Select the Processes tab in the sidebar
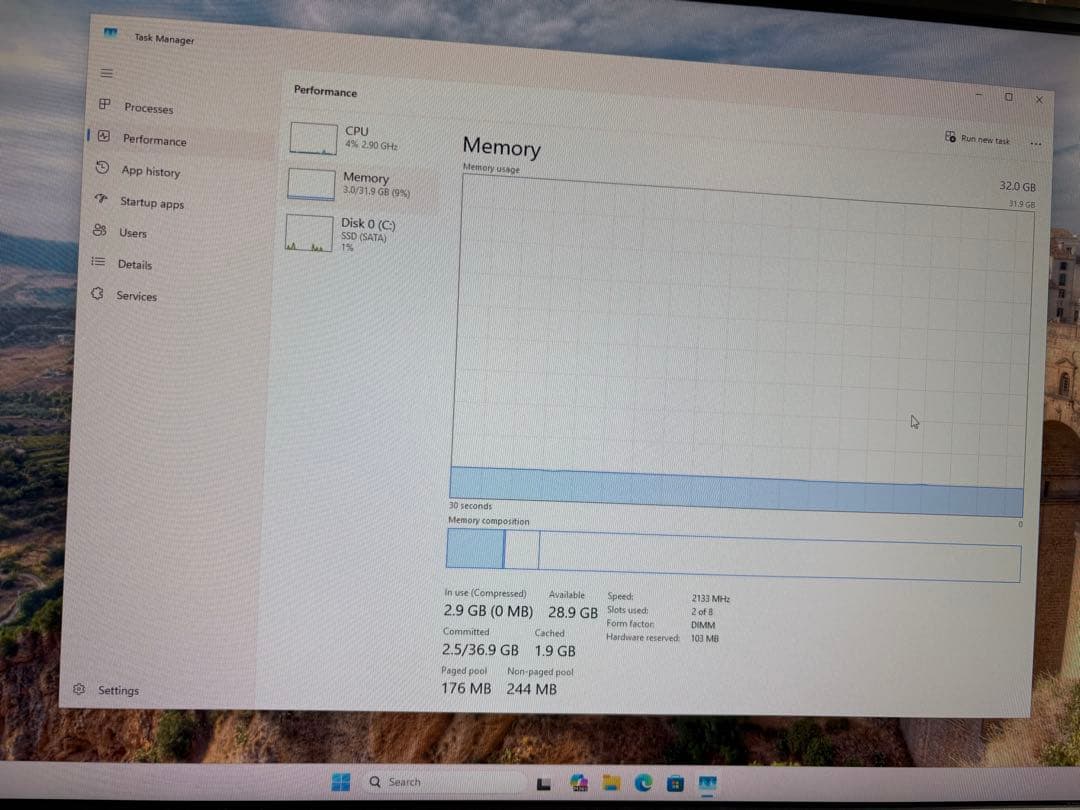Screen dimensions: 1080x810 pos(148,108)
